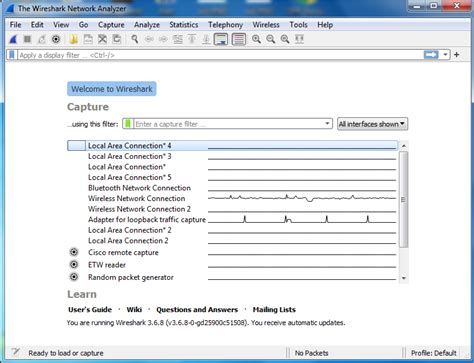
Task: Click the Welcome to Wireshark banner button
Action: point(112,89)
